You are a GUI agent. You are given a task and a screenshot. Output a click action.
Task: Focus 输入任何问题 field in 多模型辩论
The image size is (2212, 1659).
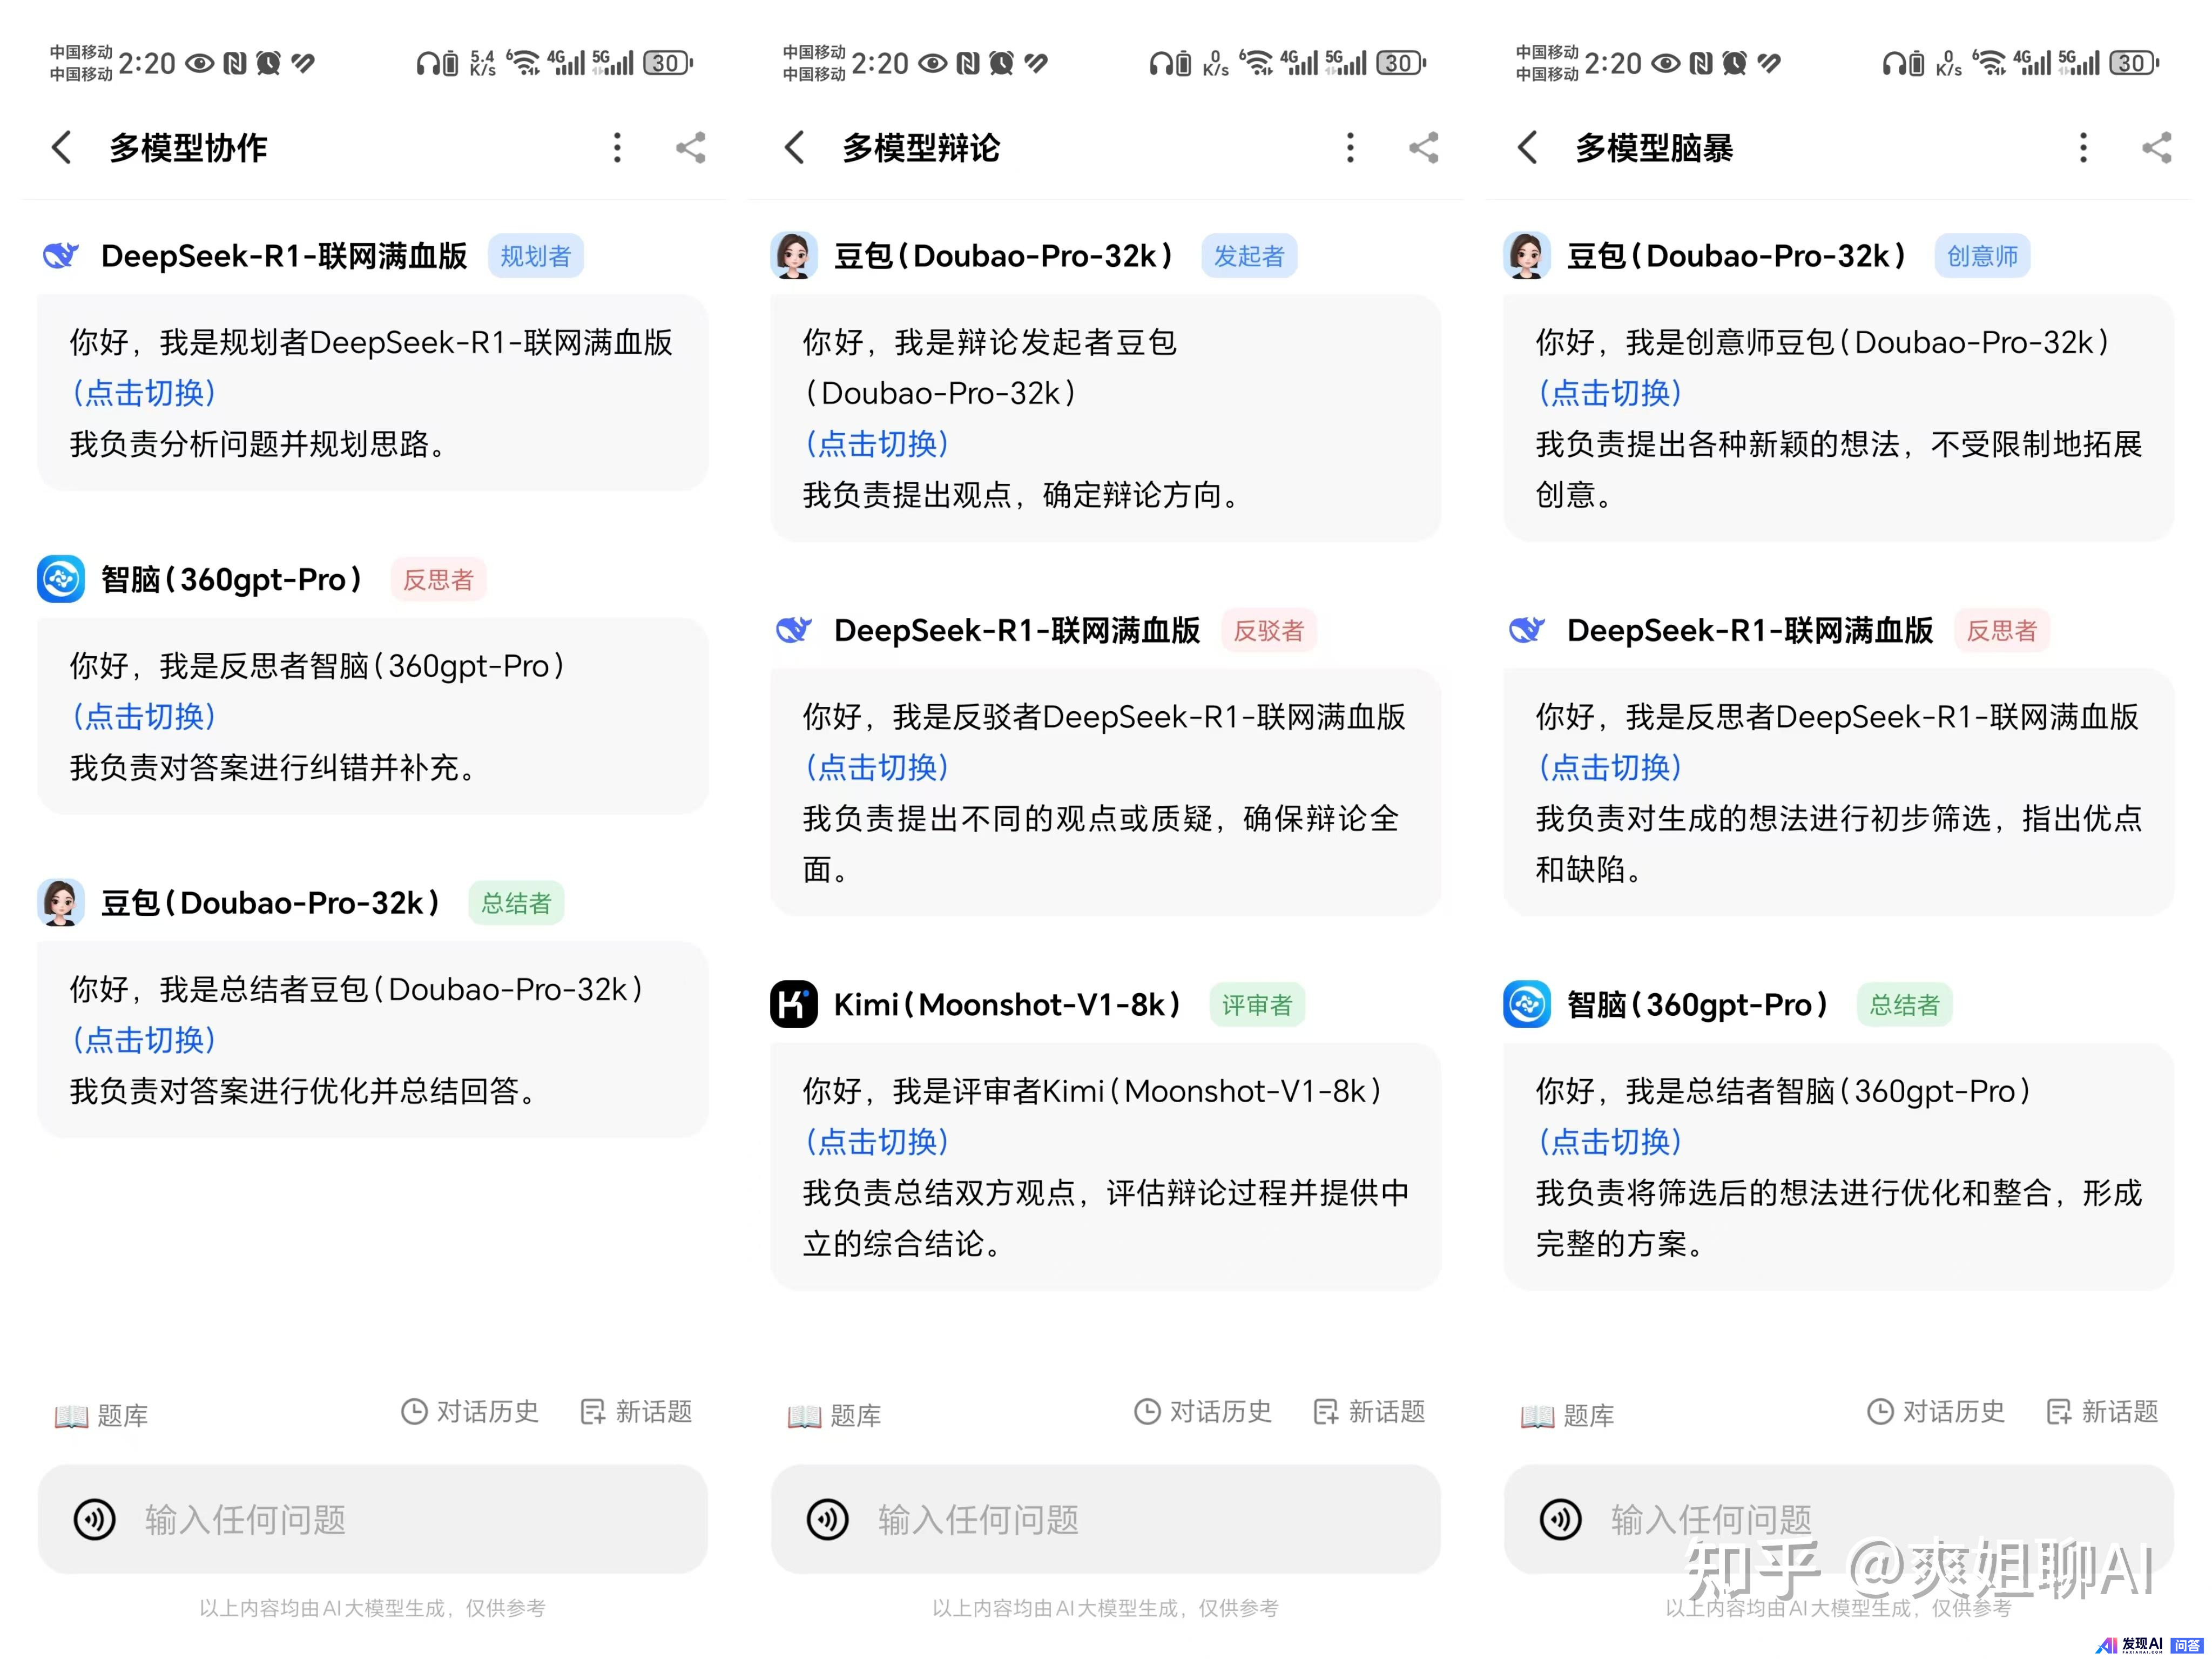tap(1106, 1520)
